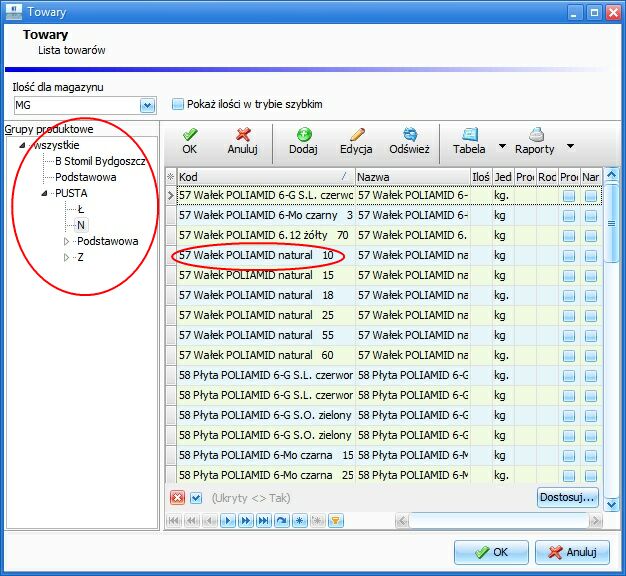Refresh the list with Odśwież

410,141
